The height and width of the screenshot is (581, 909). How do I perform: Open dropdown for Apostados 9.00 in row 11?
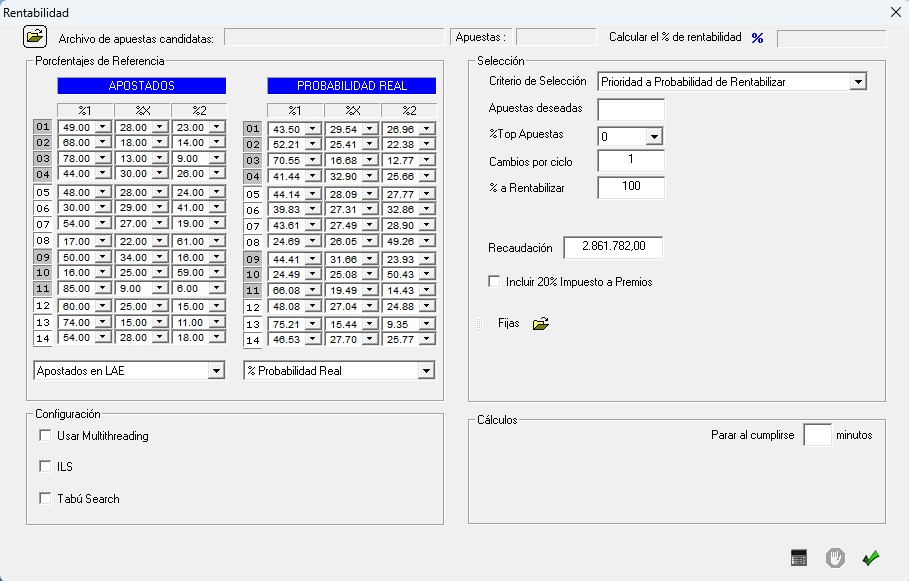tap(160, 288)
